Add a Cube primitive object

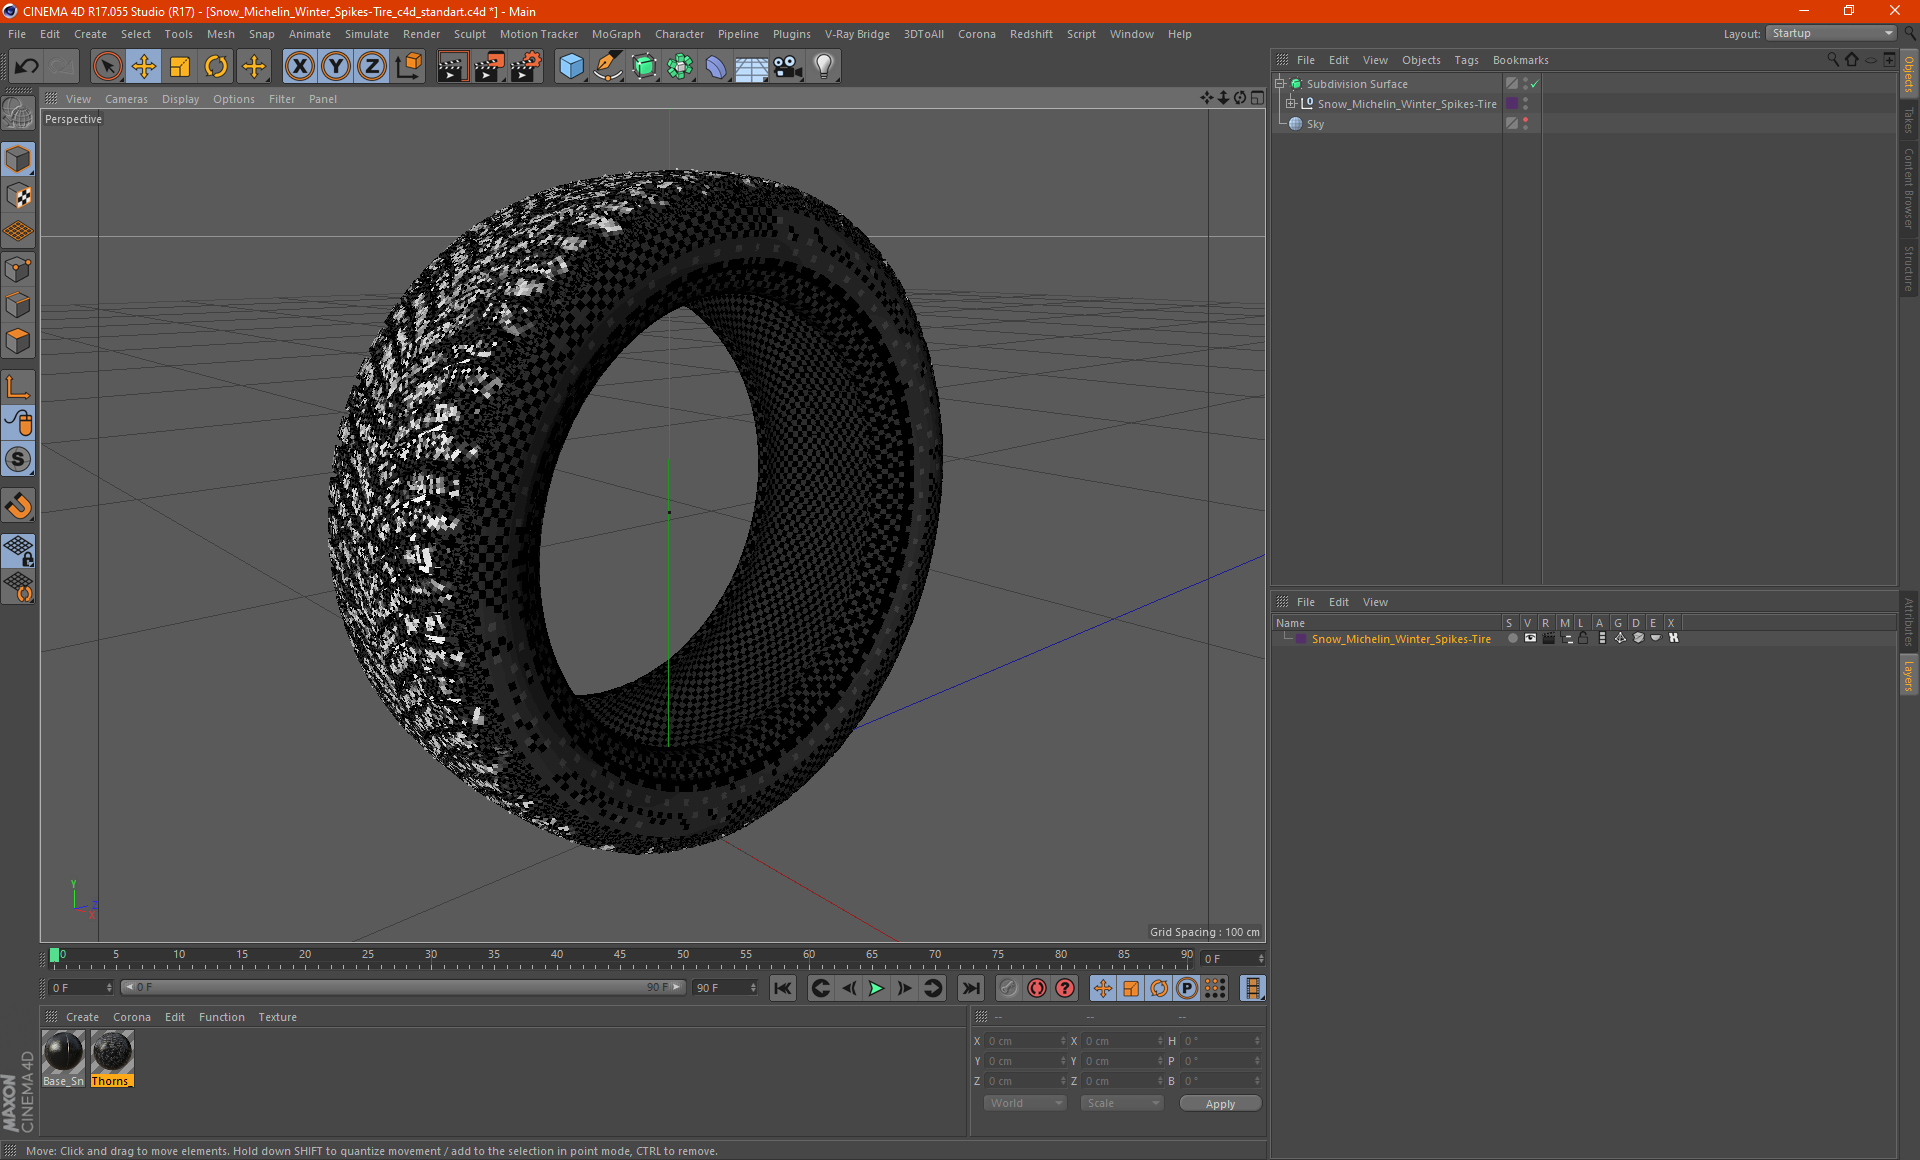coord(571,67)
